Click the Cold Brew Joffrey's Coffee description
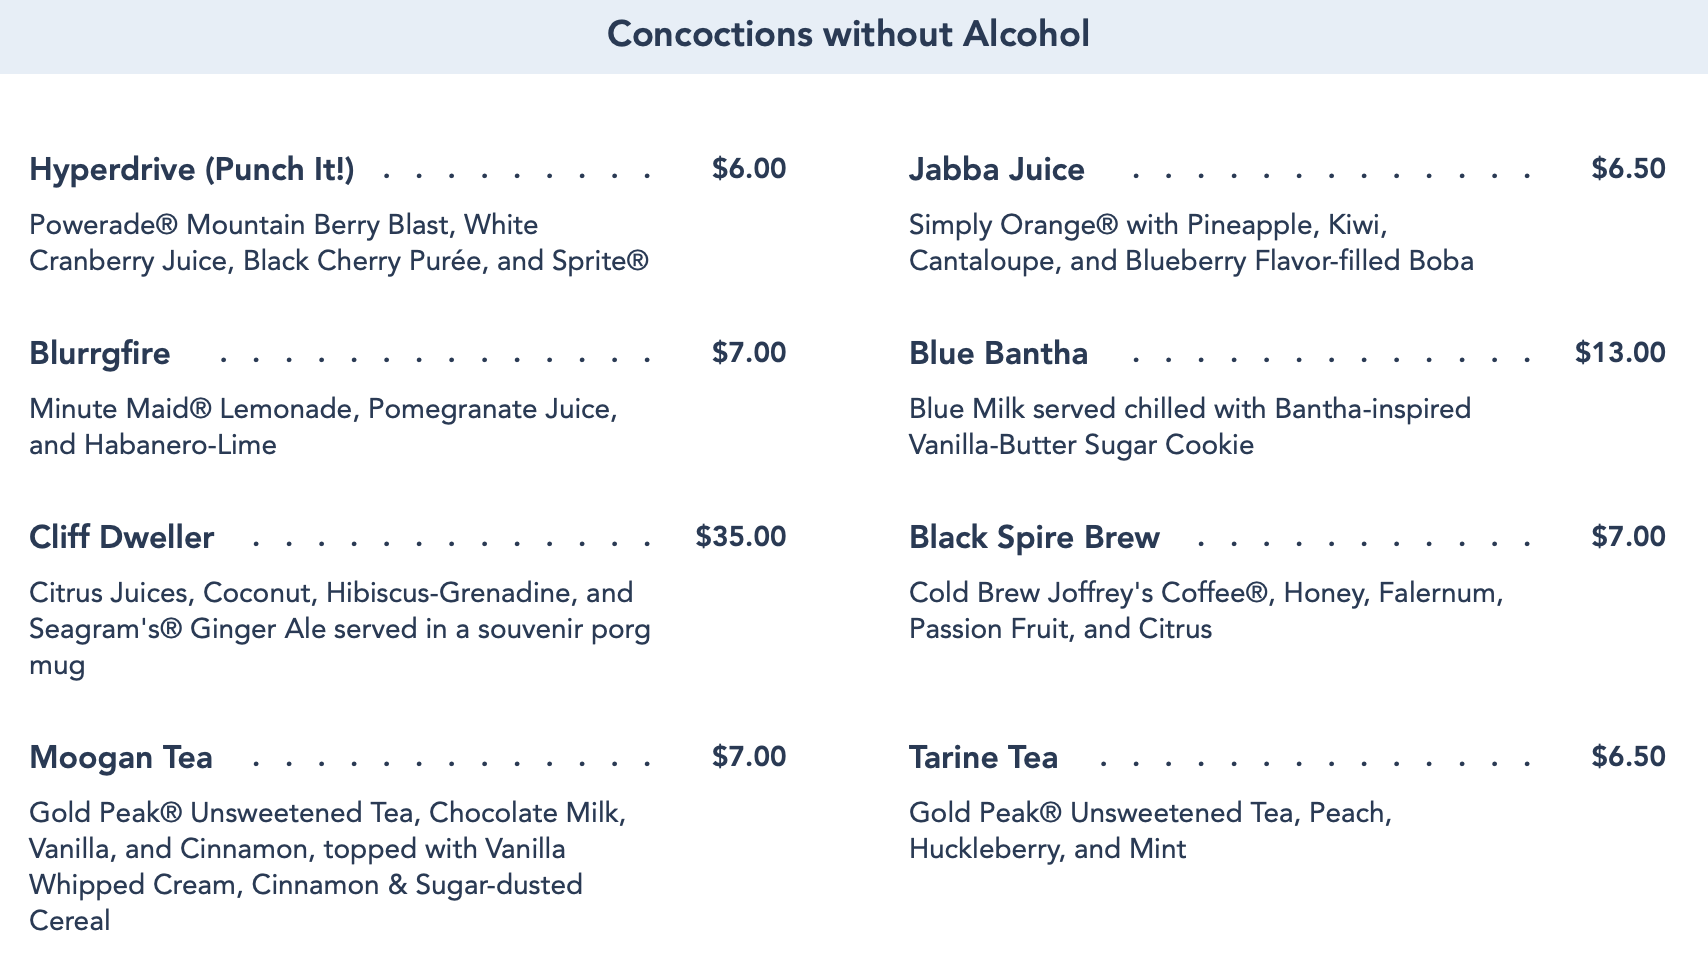The image size is (1708, 979). tap(1206, 610)
